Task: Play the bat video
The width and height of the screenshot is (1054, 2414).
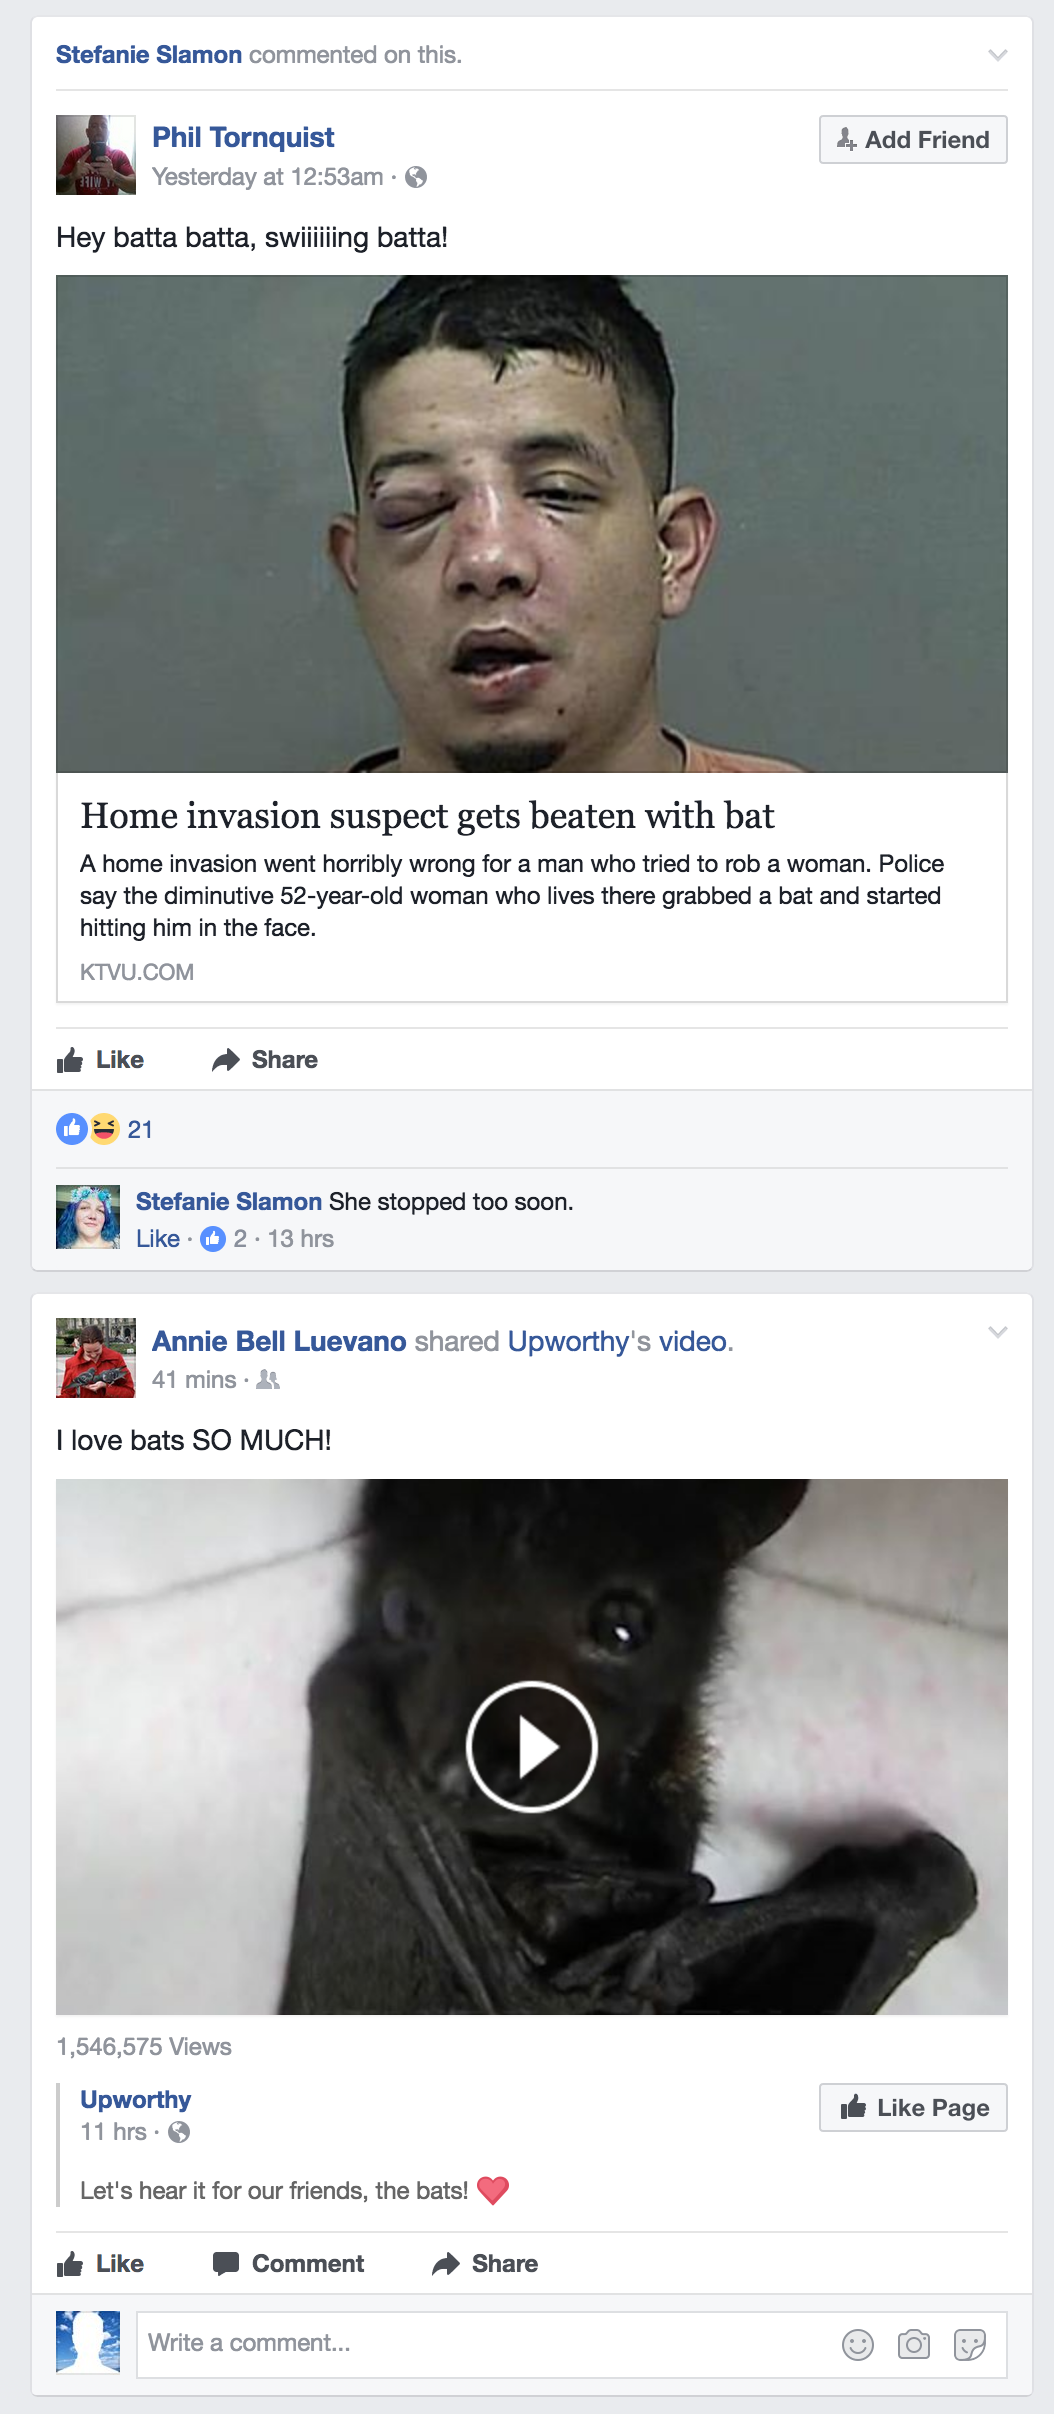Action: coord(532,1747)
